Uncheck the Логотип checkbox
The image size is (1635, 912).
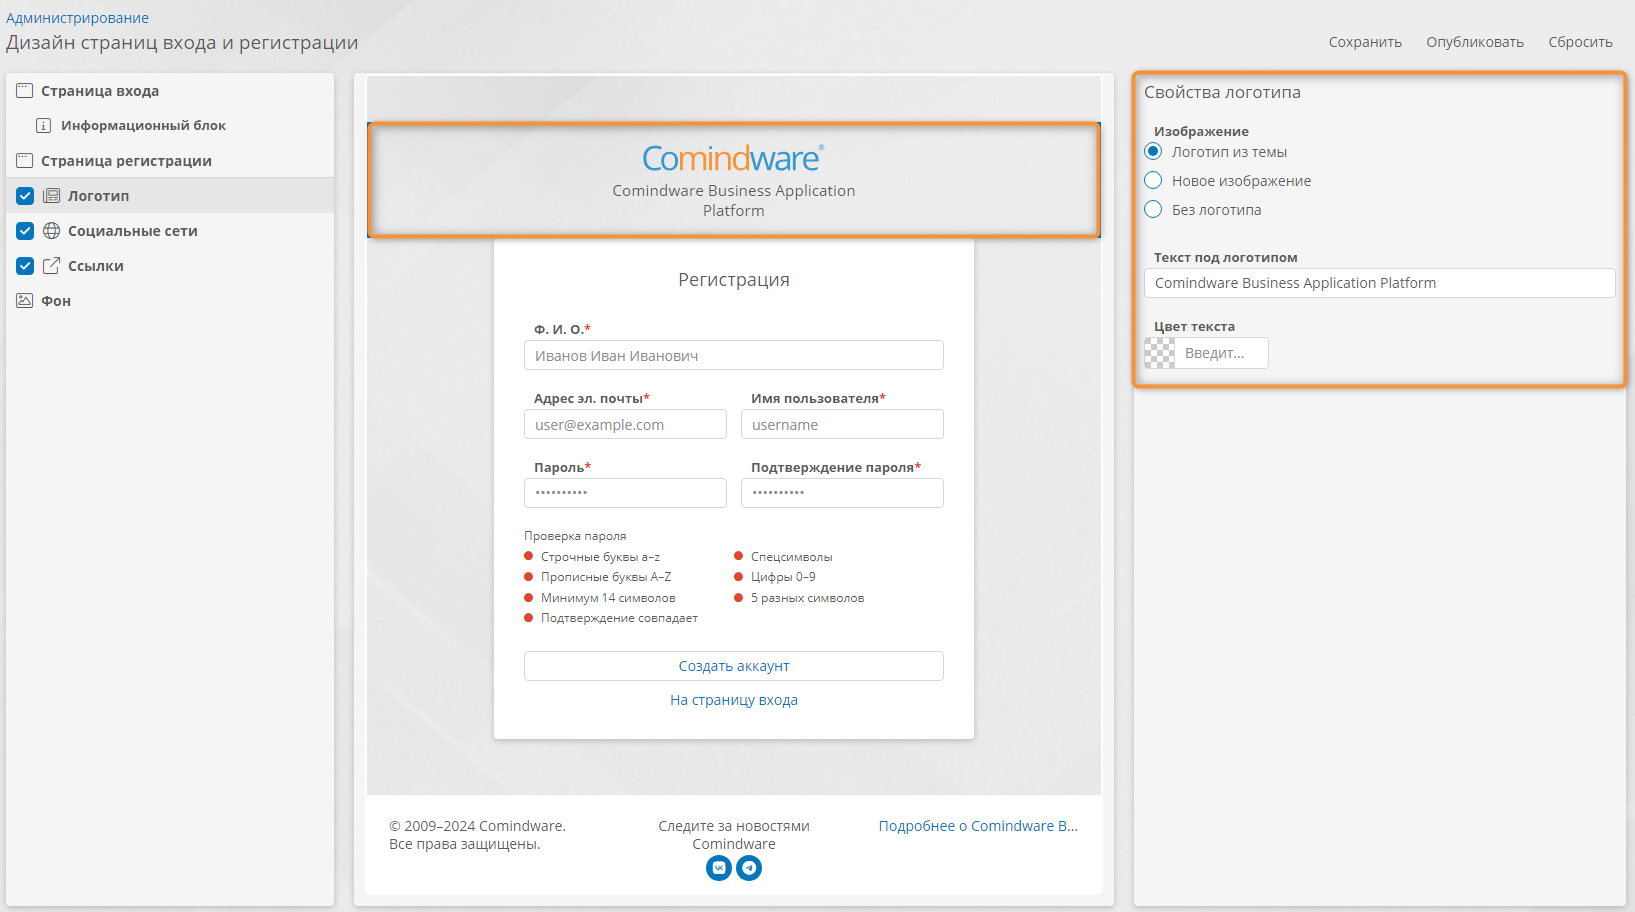pos(25,196)
